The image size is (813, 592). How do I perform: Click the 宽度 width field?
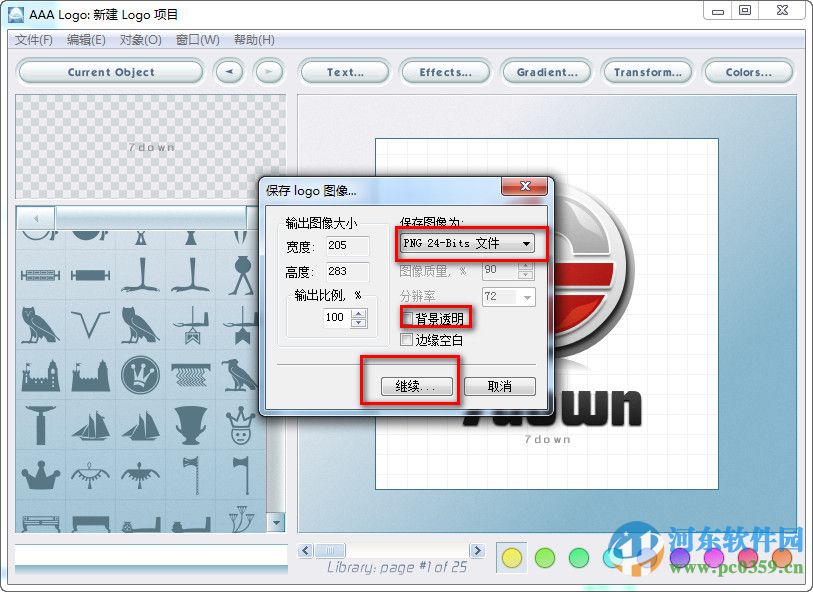click(x=347, y=246)
